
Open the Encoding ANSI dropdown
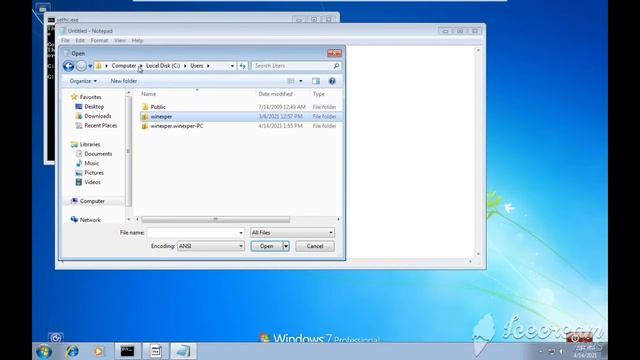click(211, 246)
